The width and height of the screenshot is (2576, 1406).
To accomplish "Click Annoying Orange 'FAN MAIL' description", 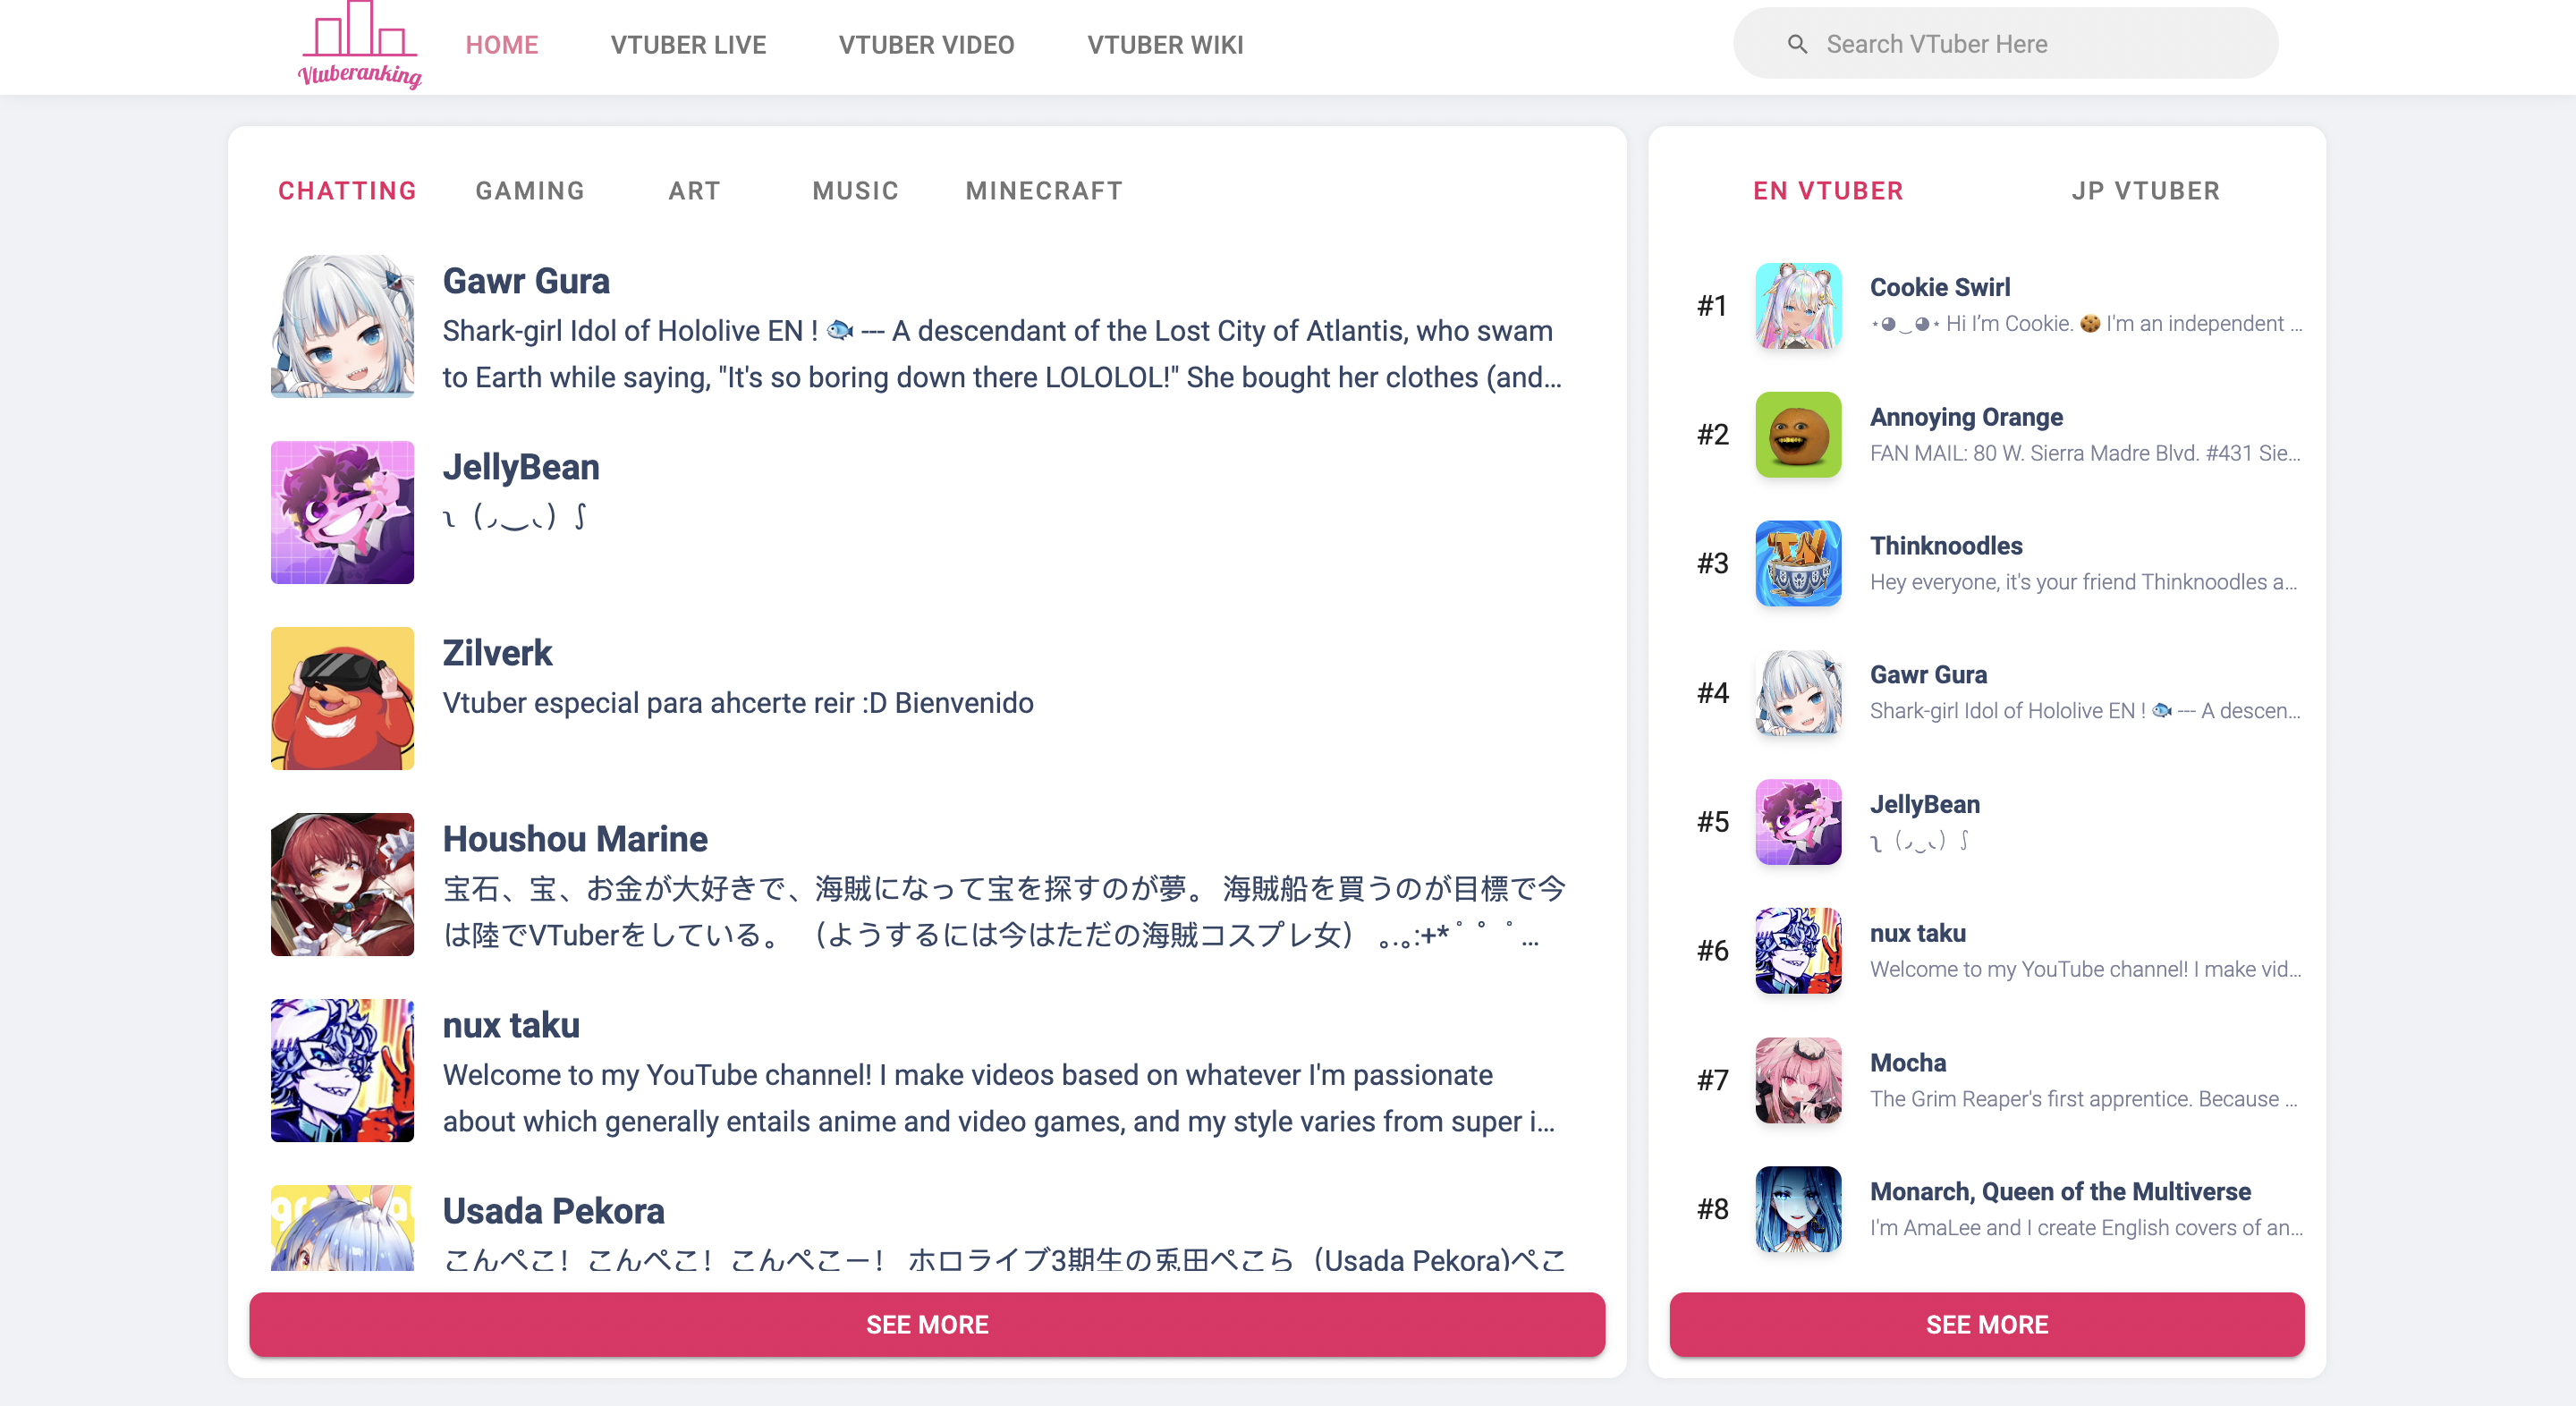I will [x=2086, y=453].
